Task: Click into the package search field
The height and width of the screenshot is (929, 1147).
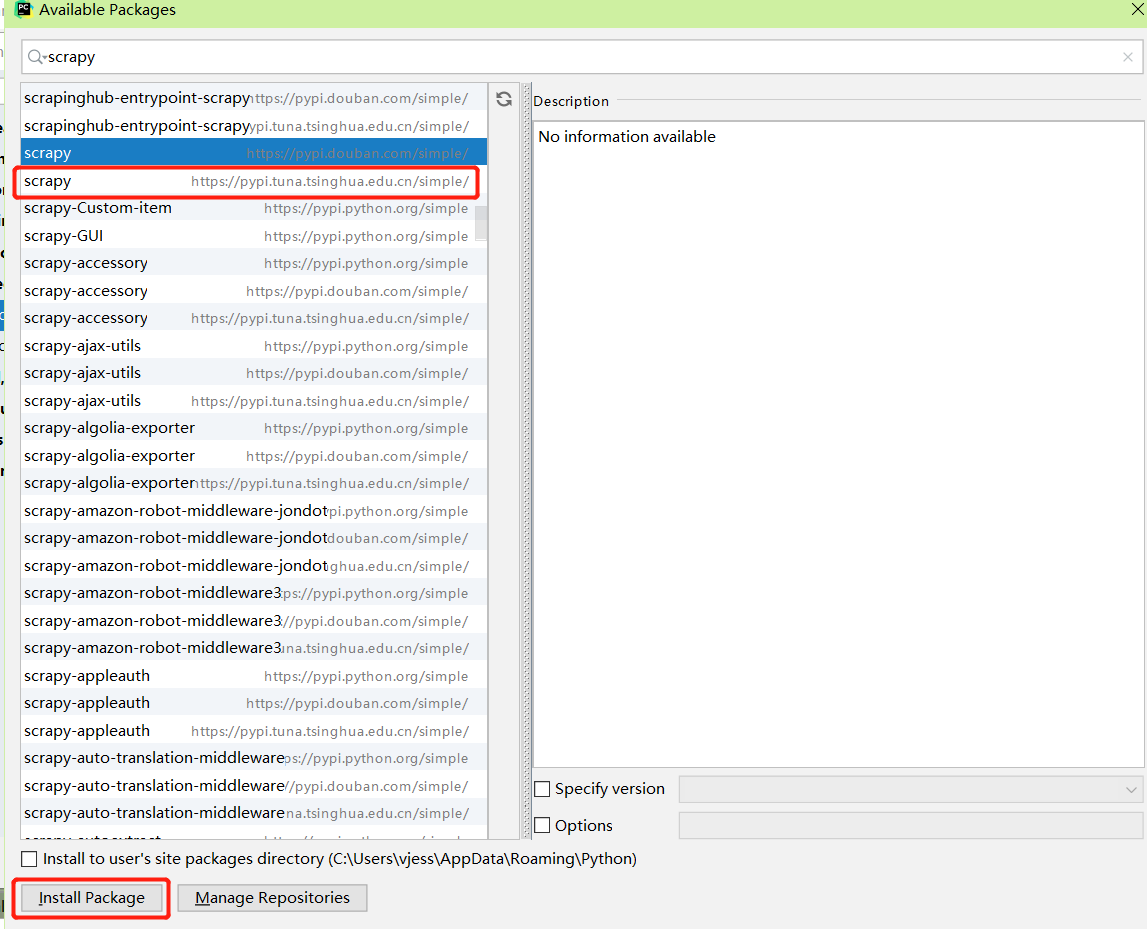Action: coord(582,57)
